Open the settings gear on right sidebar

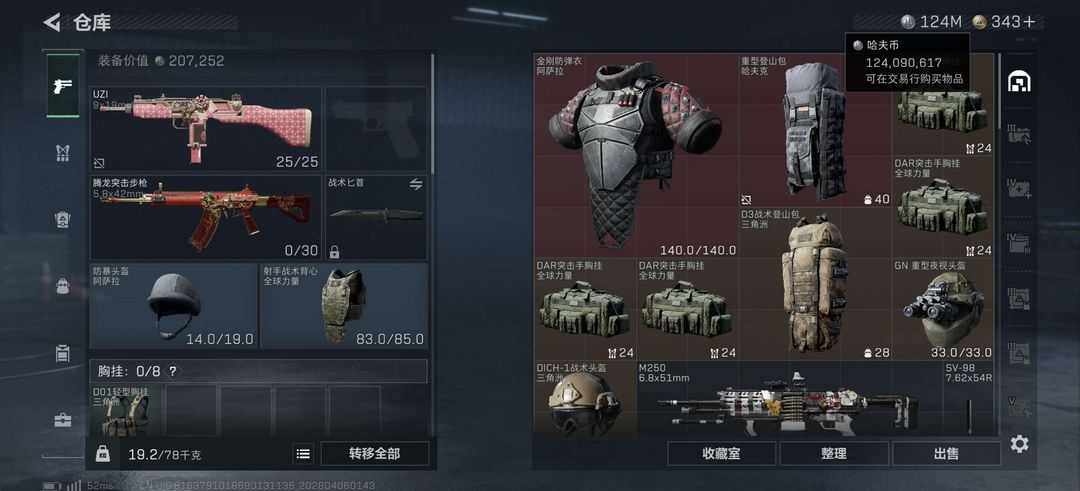pyautogui.click(x=1019, y=444)
